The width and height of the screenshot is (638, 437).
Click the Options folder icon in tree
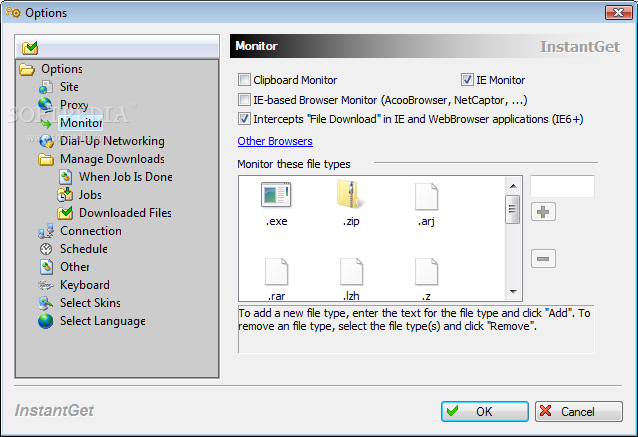pos(27,70)
